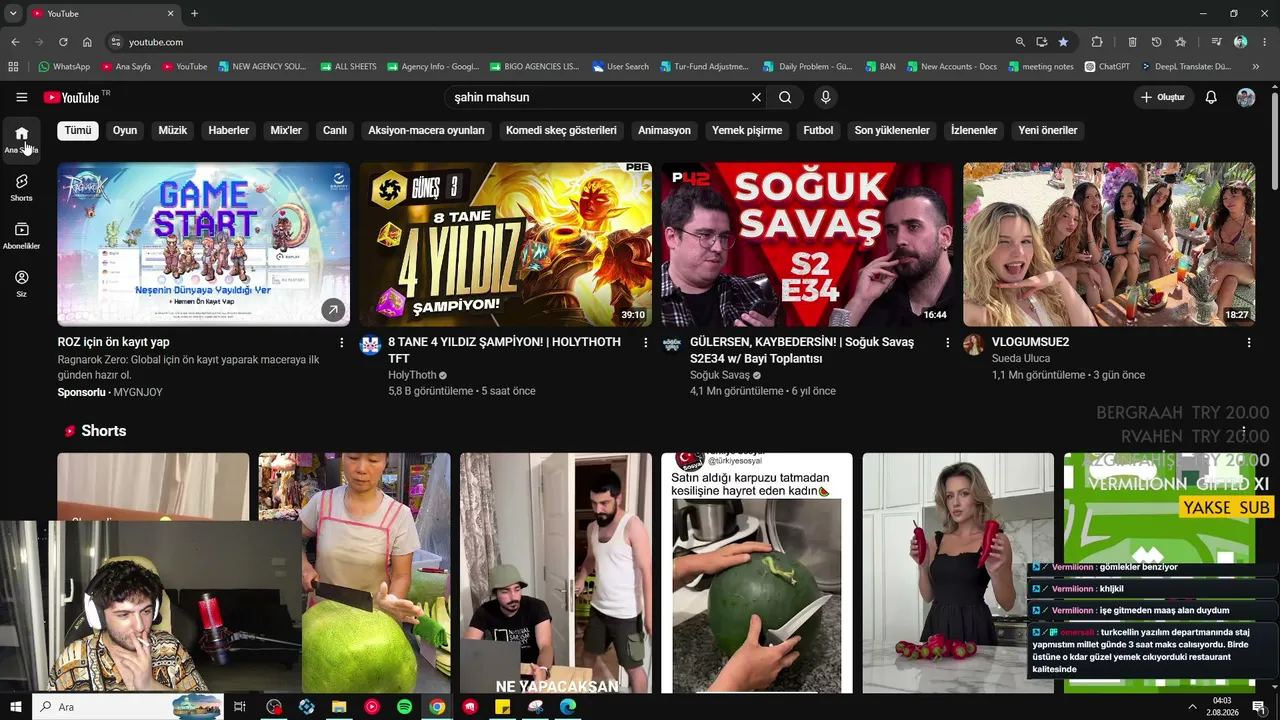Open the "ROZ için ön kayıt yap" title

click(114, 342)
